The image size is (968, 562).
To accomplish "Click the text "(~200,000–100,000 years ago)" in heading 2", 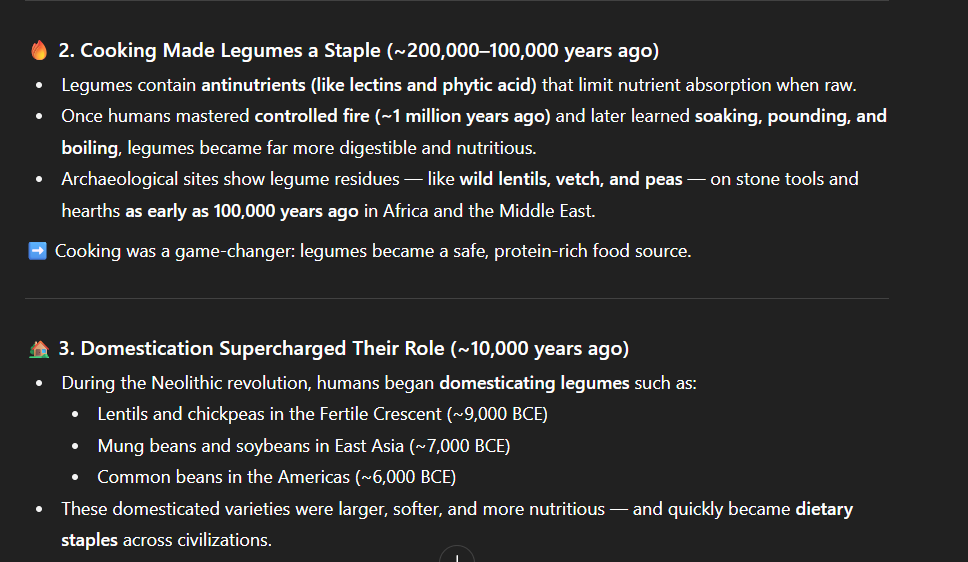I will [x=526, y=51].
